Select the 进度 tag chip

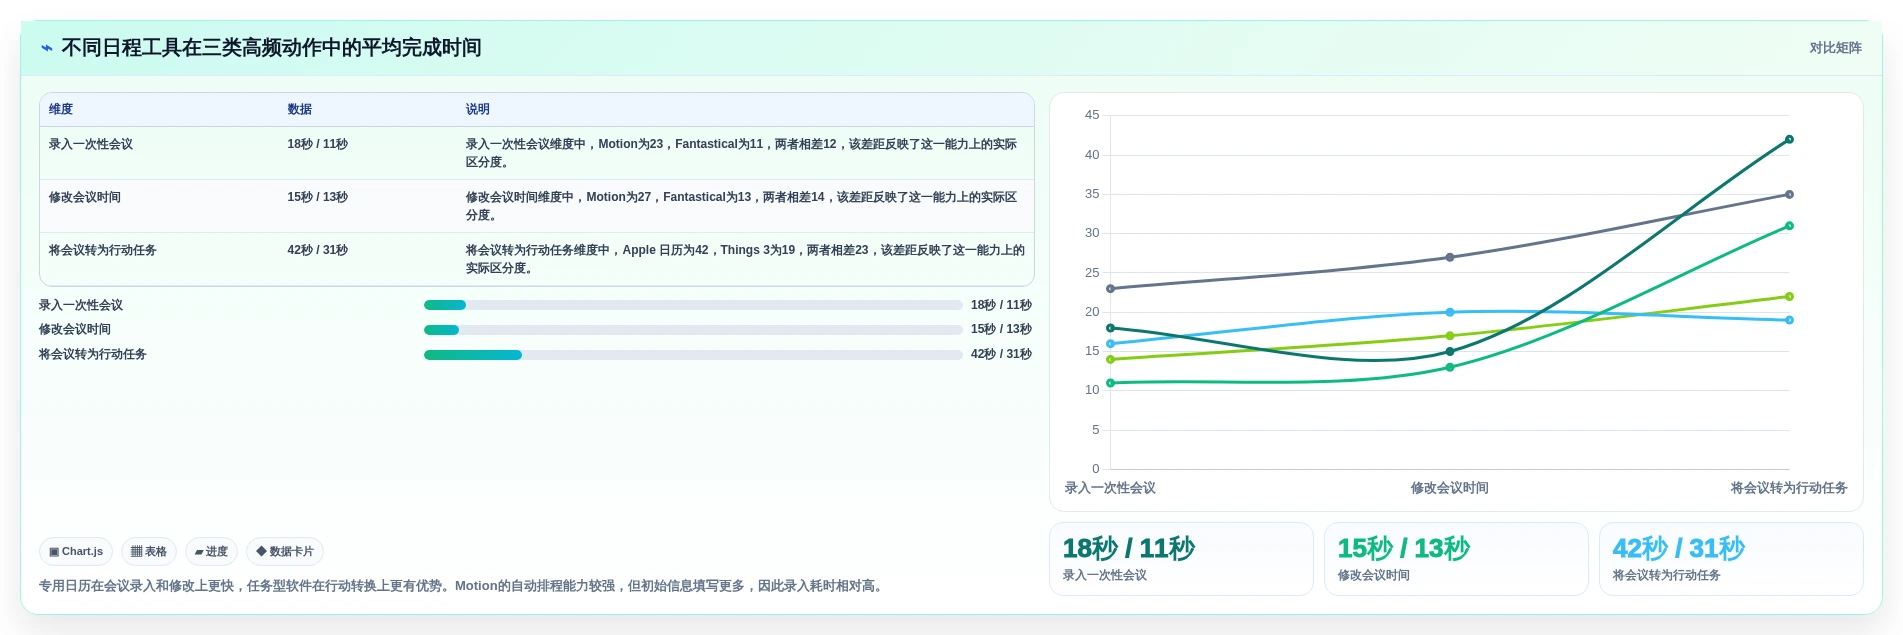[211, 551]
